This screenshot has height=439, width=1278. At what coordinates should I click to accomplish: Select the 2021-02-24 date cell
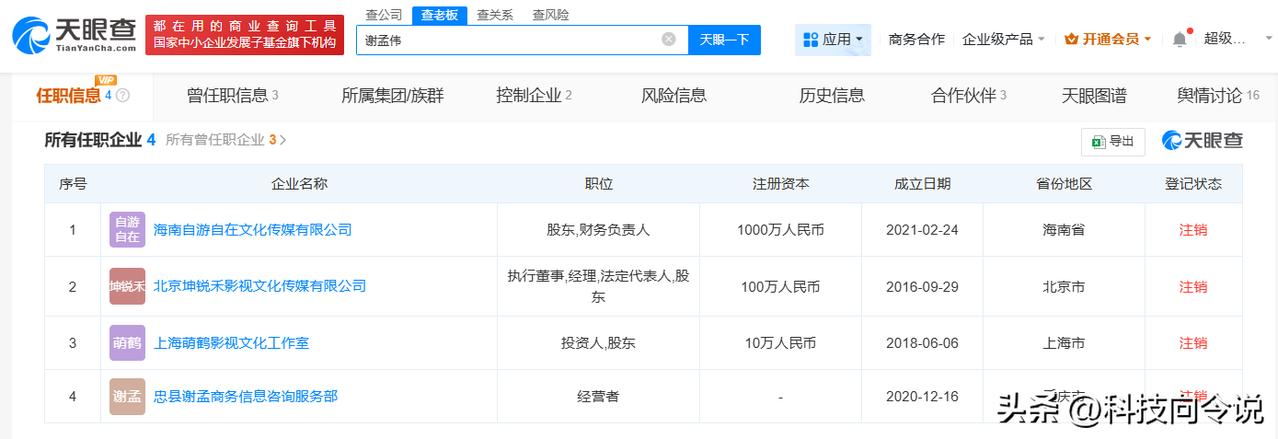(x=922, y=230)
